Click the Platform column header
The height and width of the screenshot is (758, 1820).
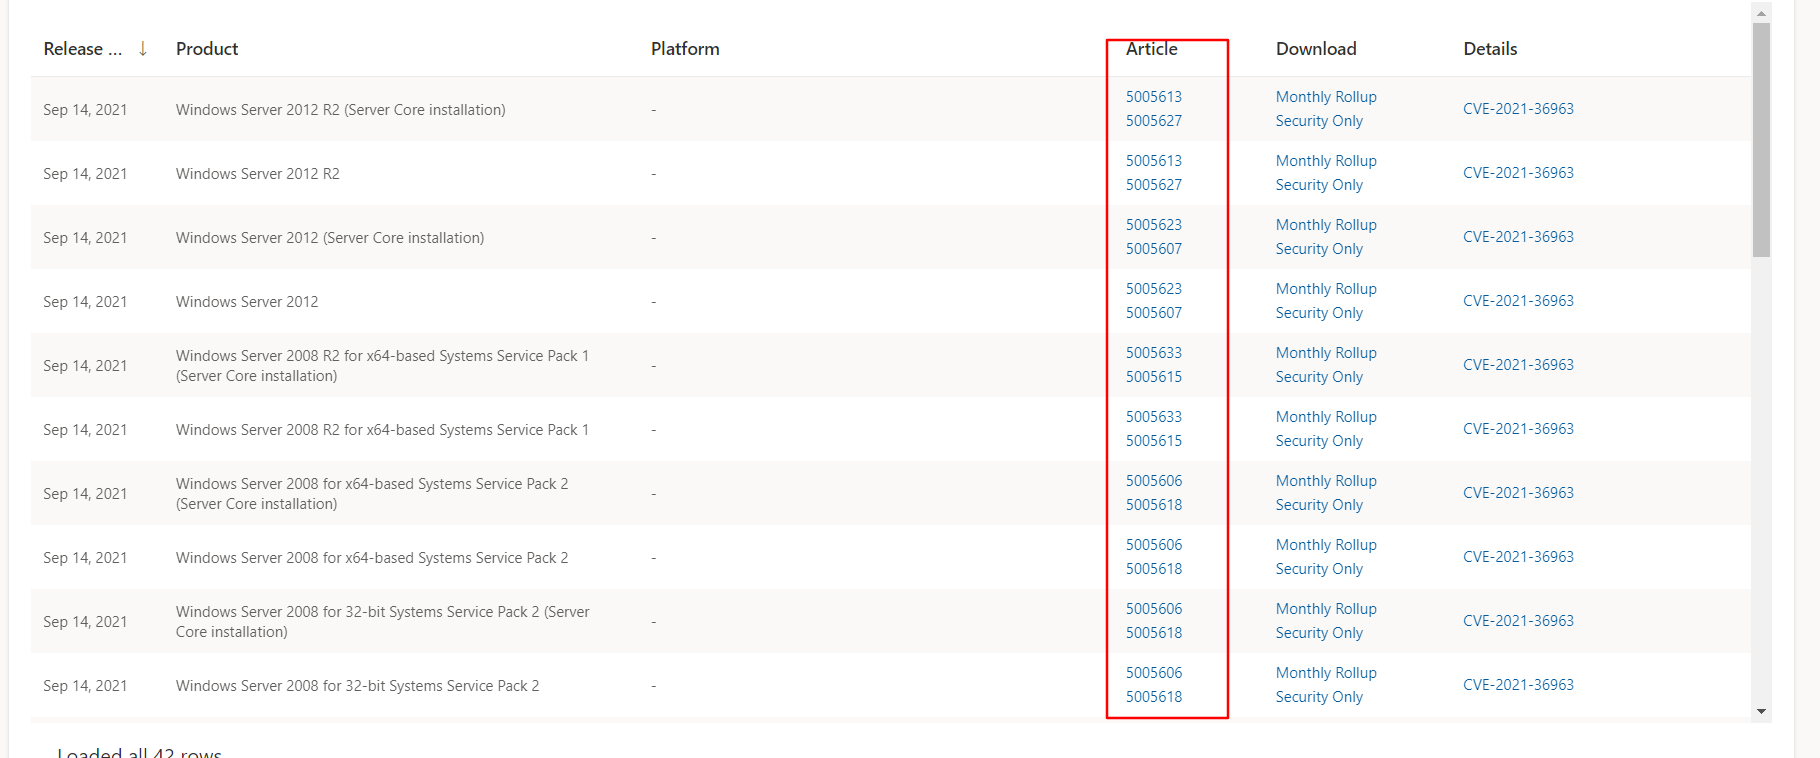click(x=685, y=49)
